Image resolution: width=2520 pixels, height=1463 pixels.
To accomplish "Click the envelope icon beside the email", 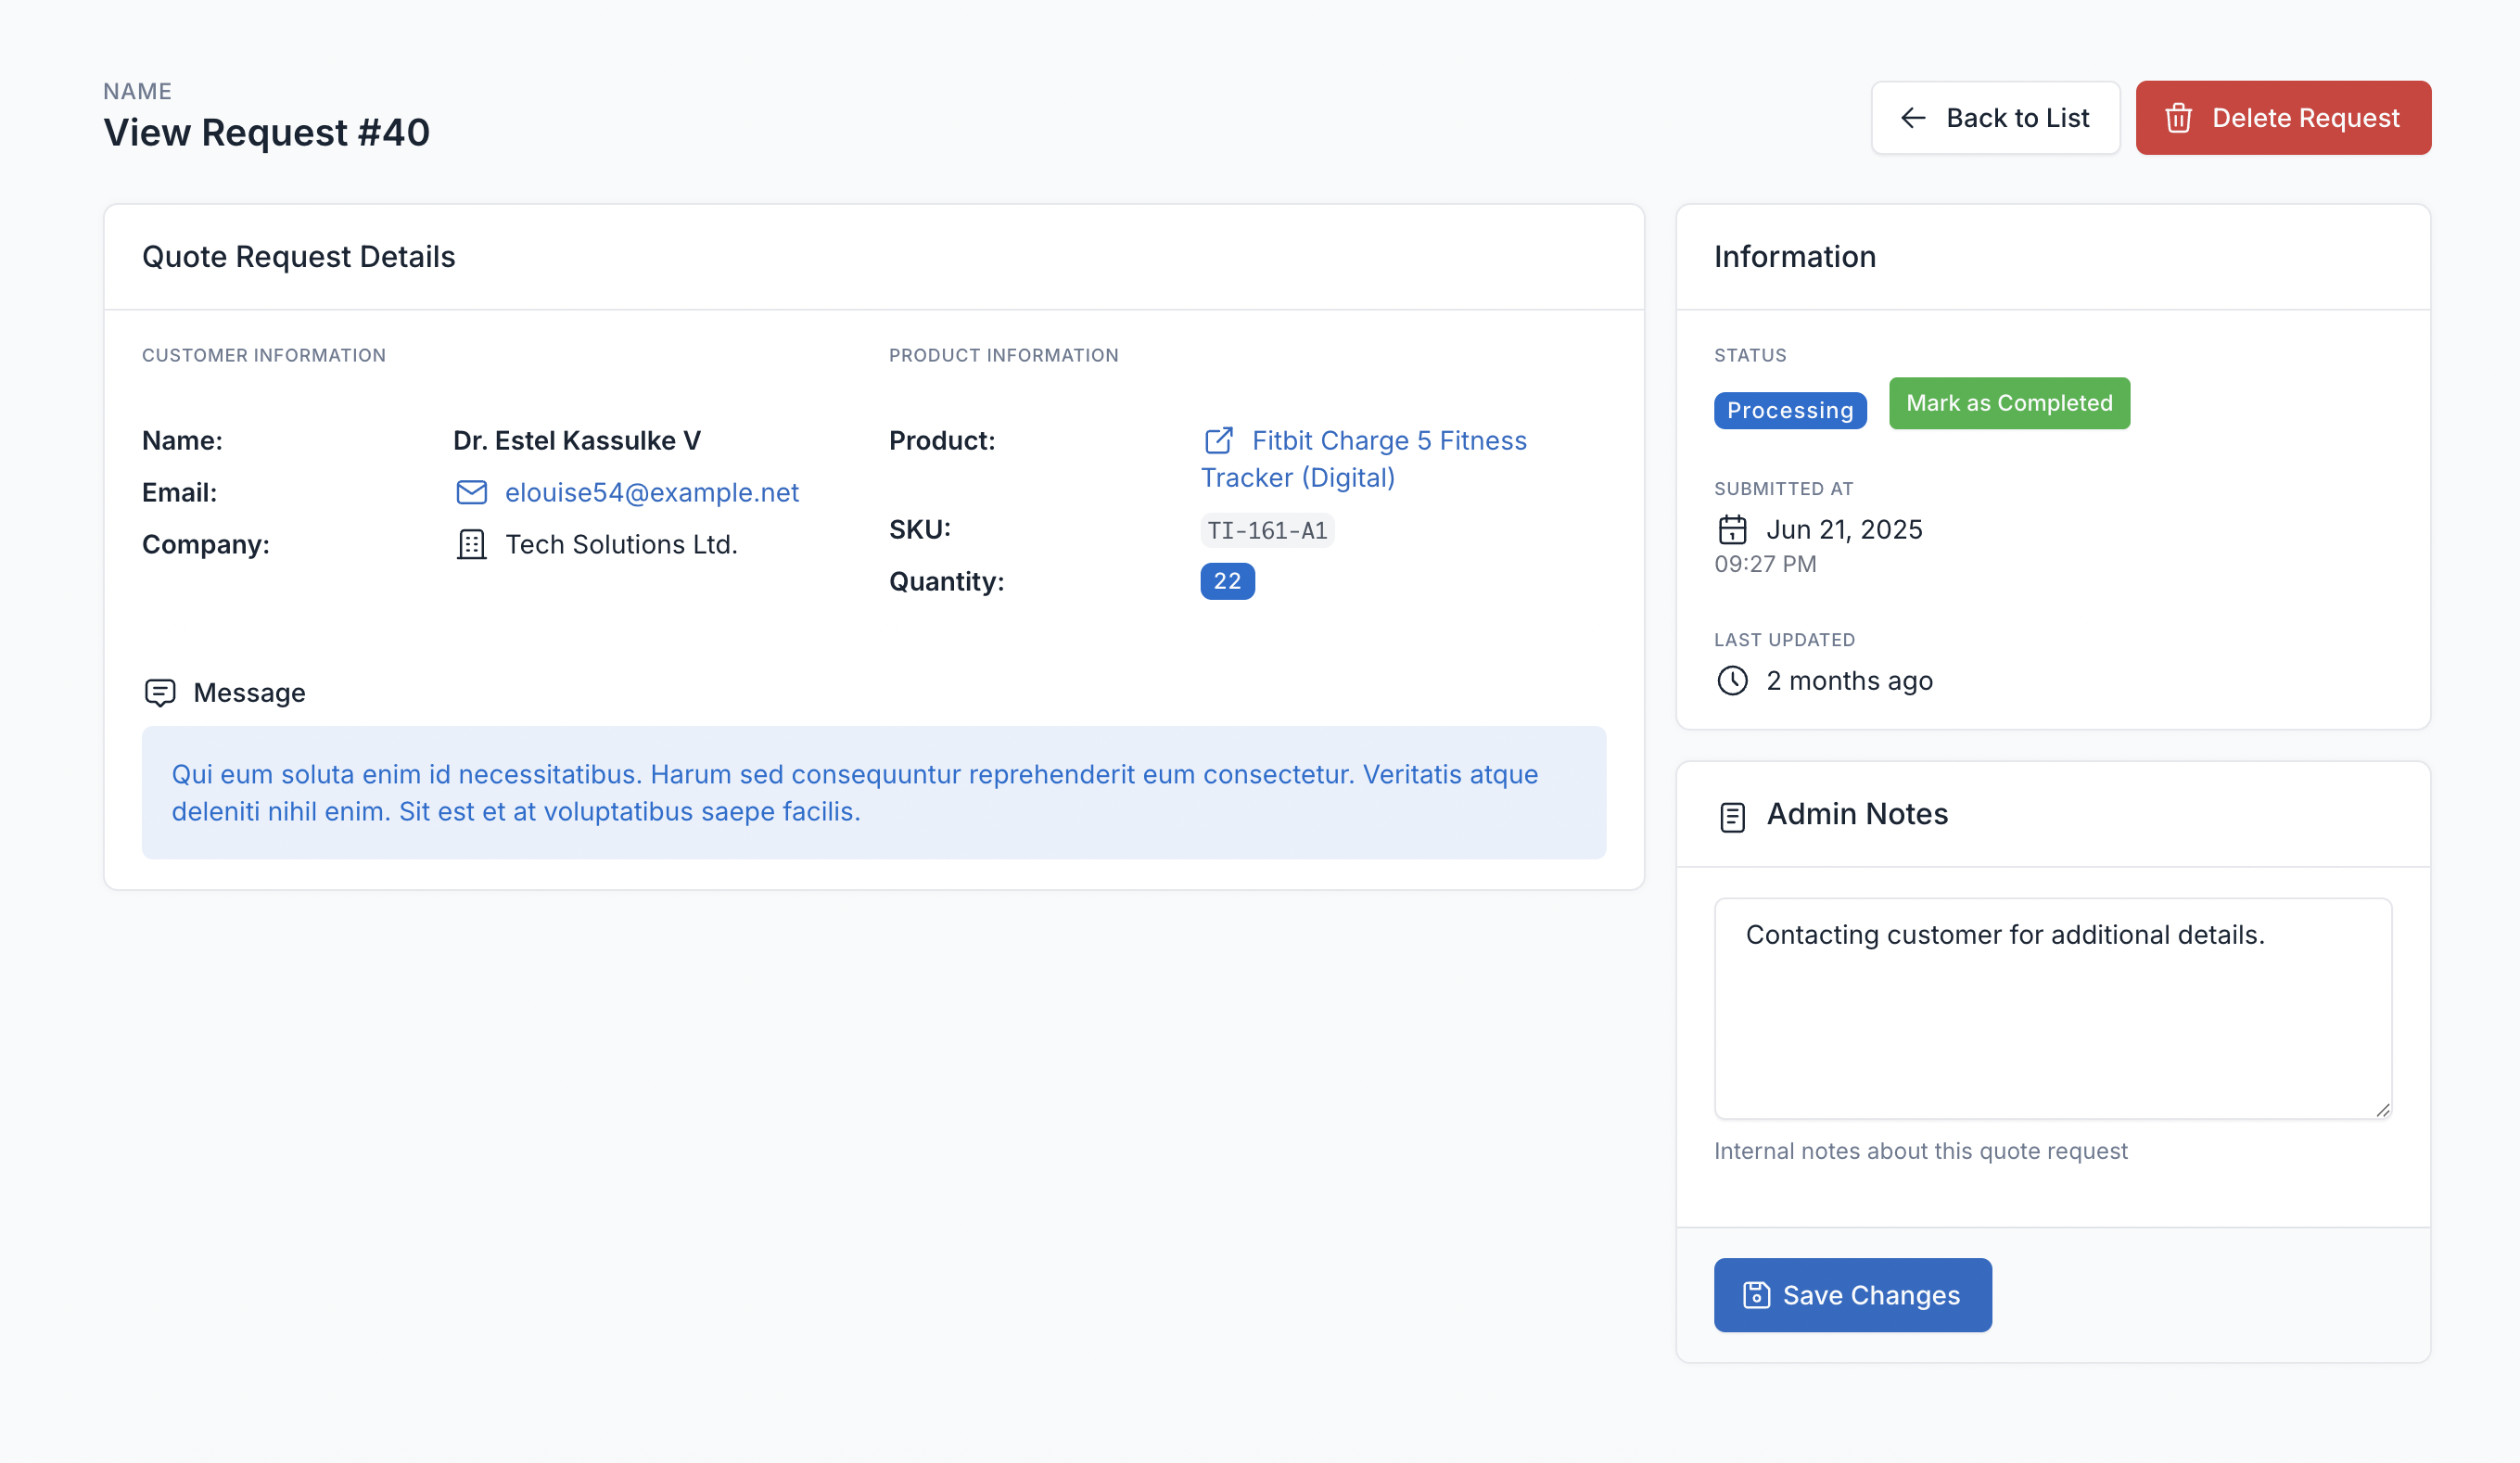I will coord(471,492).
